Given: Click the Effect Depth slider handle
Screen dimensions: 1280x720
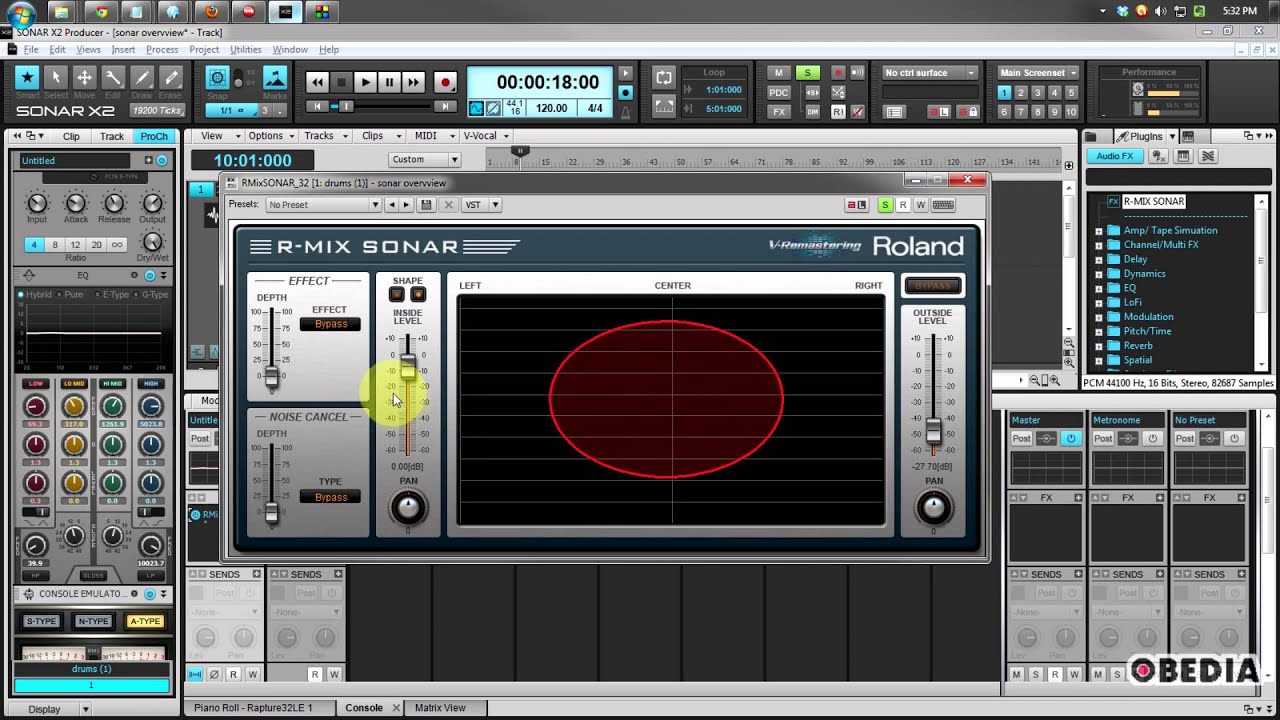Looking at the screenshot, I should point(271,378).
